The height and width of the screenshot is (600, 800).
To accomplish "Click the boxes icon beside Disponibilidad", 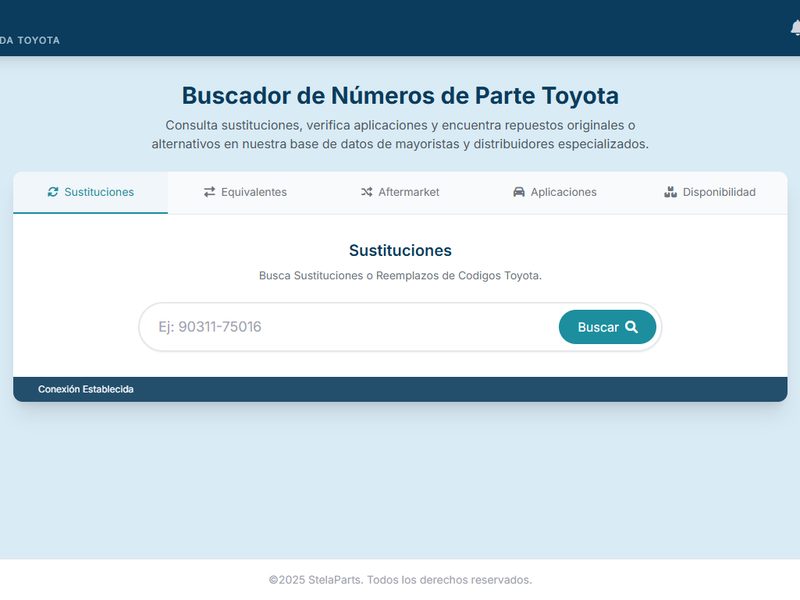I will [x=670, y=192].
